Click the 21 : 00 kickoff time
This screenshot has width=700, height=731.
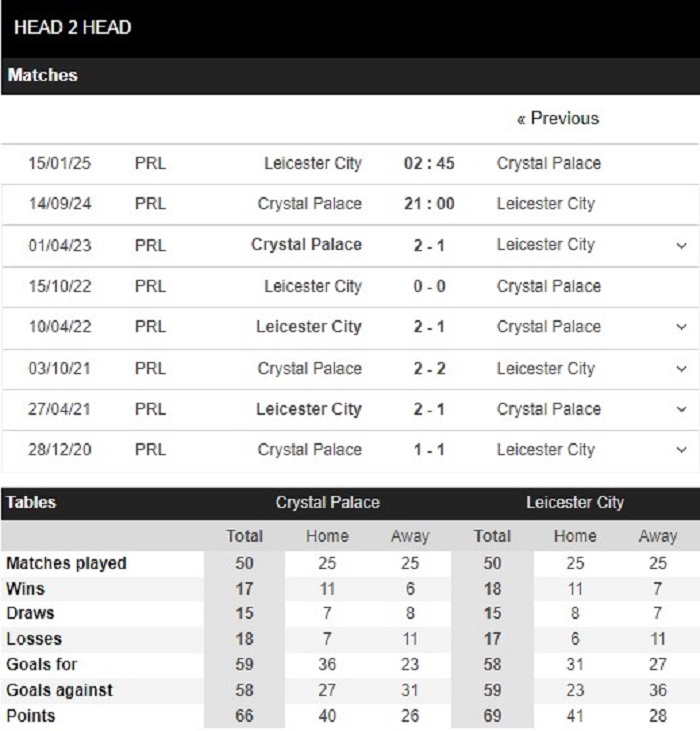pos(429,204)
